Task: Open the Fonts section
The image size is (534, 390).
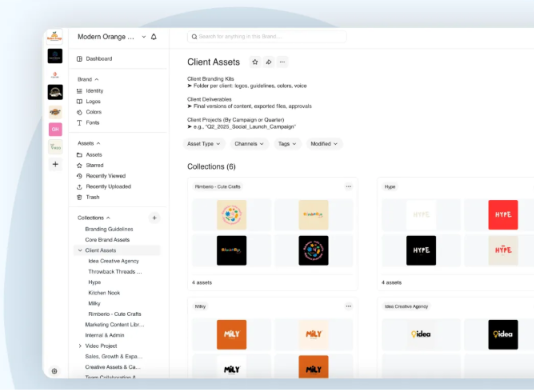Action: pyautogui.click(x=92, y=123)
